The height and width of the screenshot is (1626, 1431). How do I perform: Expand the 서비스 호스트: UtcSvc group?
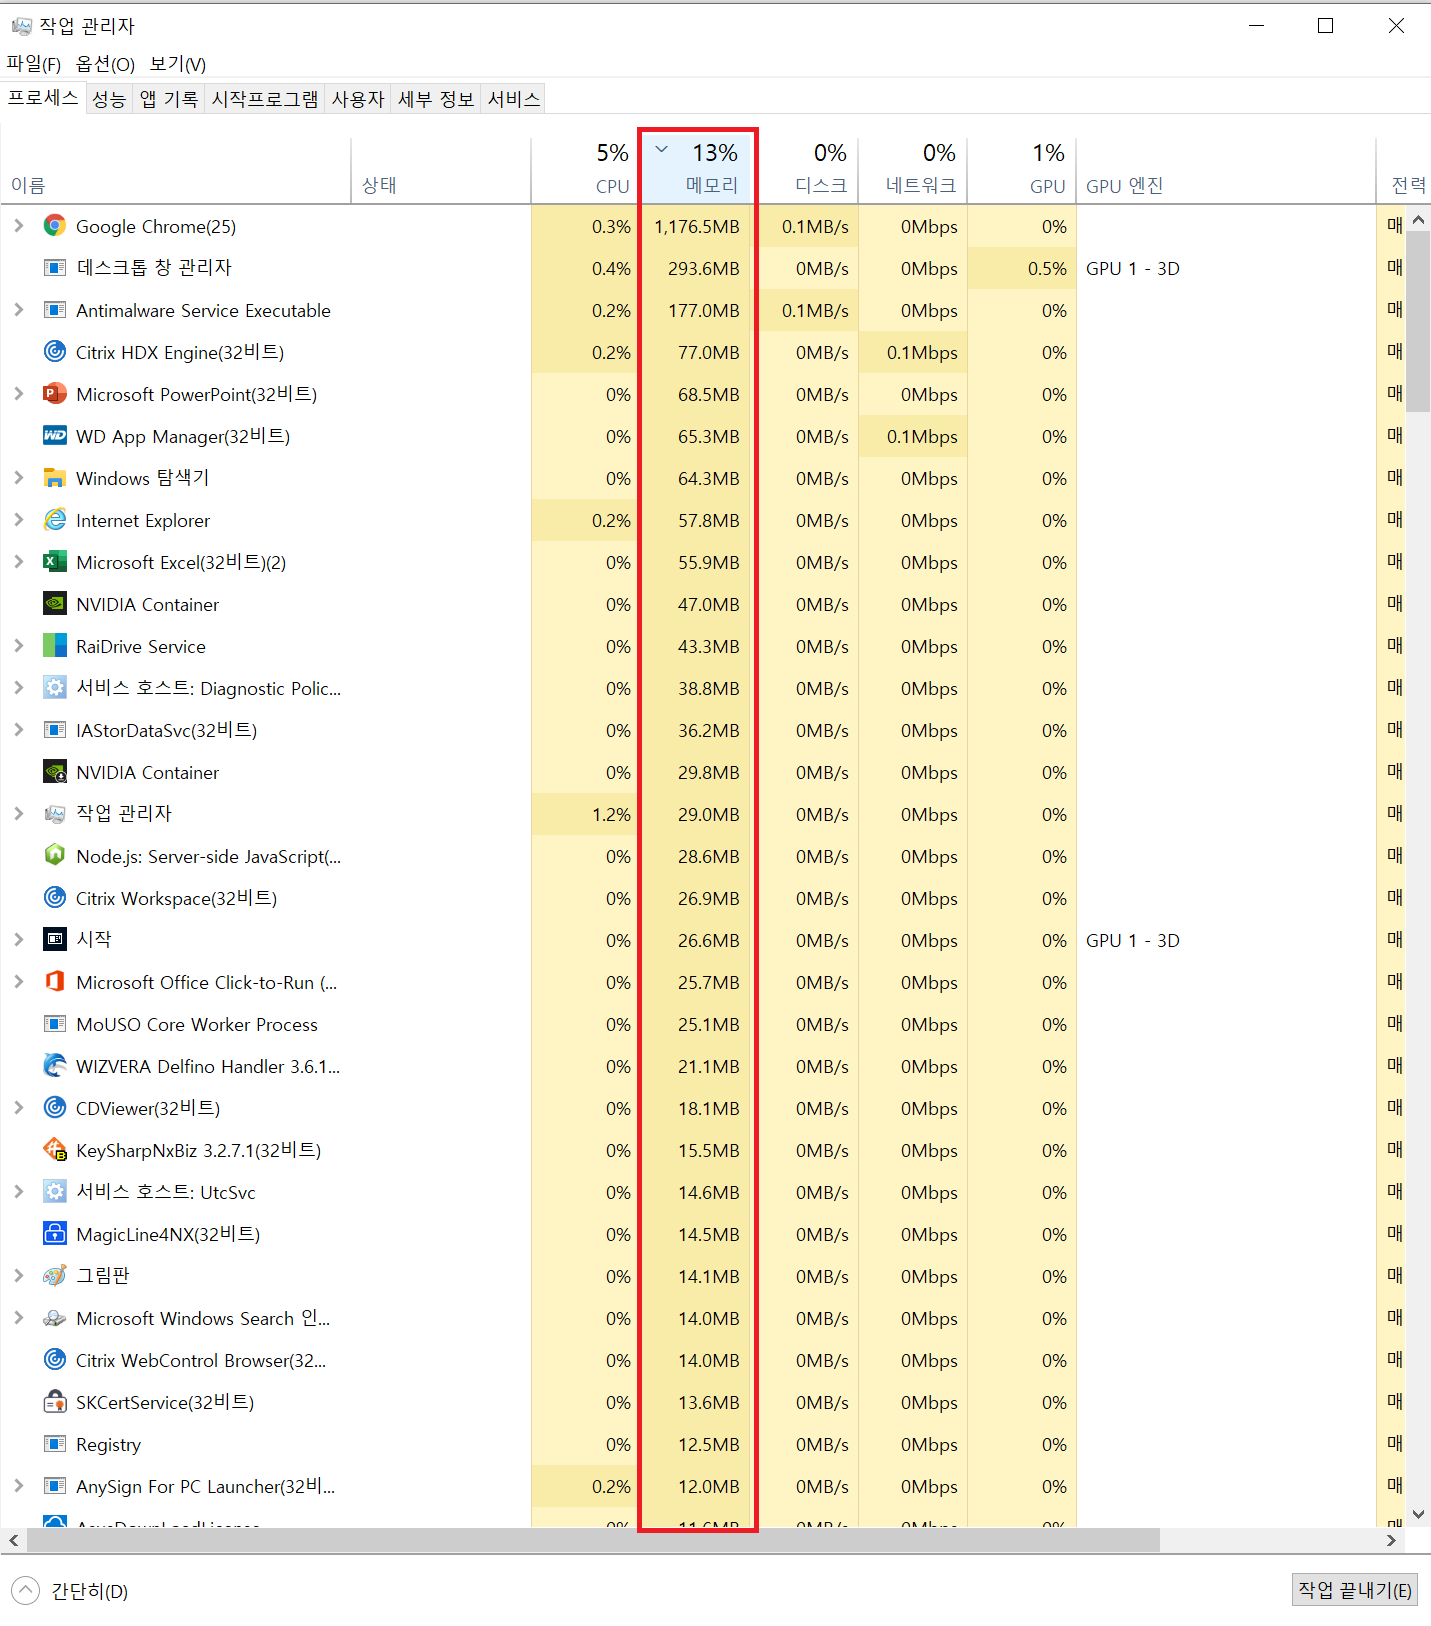(18, 1192)
